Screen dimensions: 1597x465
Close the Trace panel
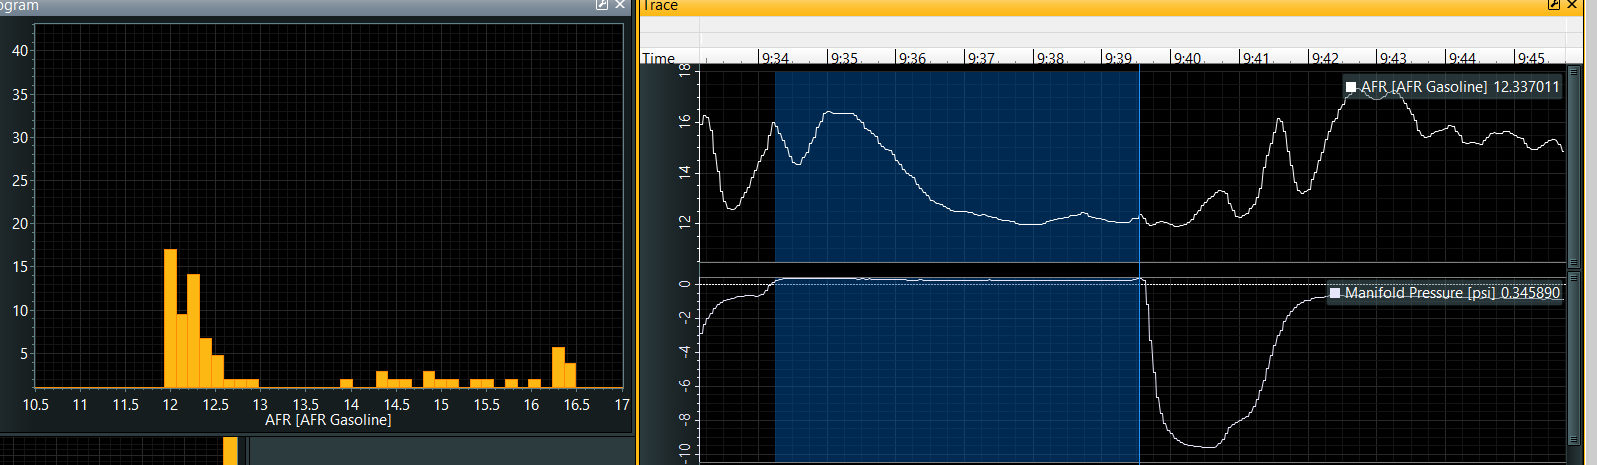tap(1572, 5)
